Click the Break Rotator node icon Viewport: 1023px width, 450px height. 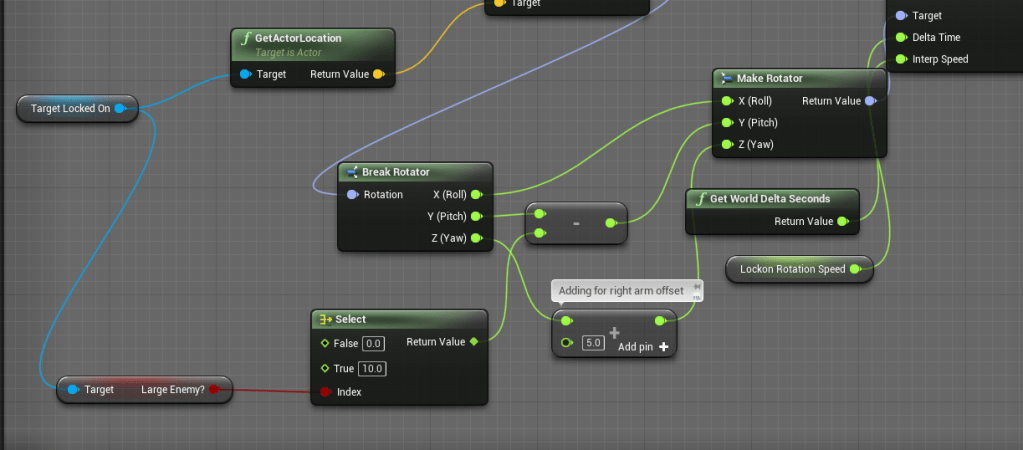pos(351,172)
